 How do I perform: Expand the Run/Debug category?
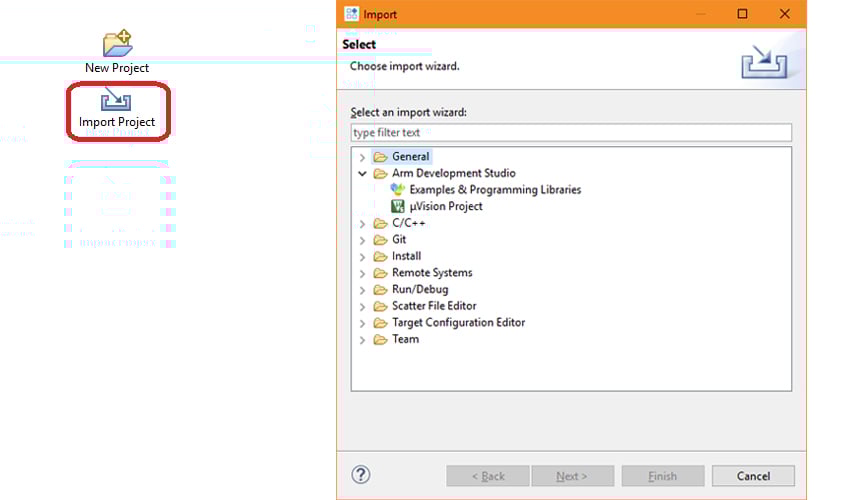pos(362,290)
